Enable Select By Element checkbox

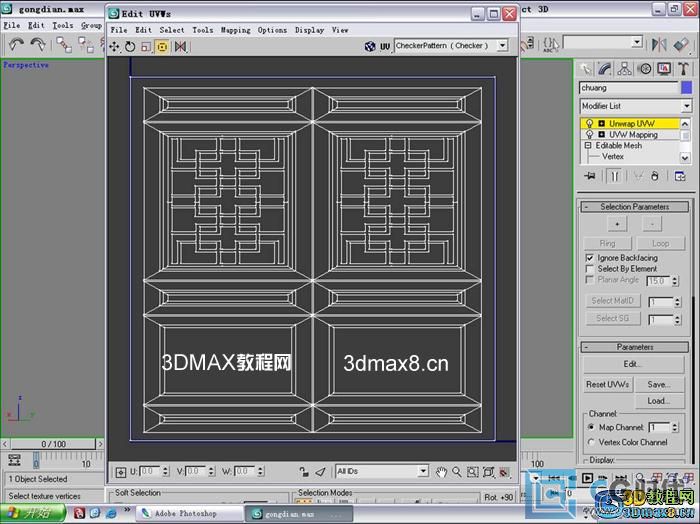[590, 269]
